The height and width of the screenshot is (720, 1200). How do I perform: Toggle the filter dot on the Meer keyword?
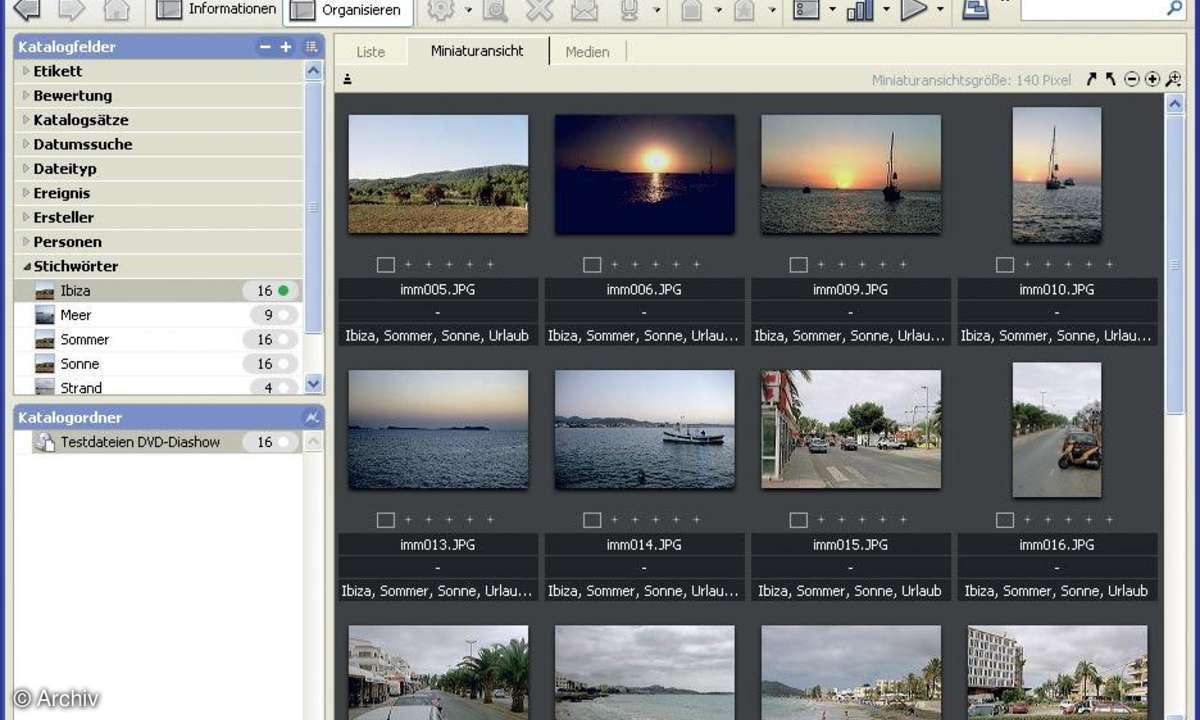(284, 315)
